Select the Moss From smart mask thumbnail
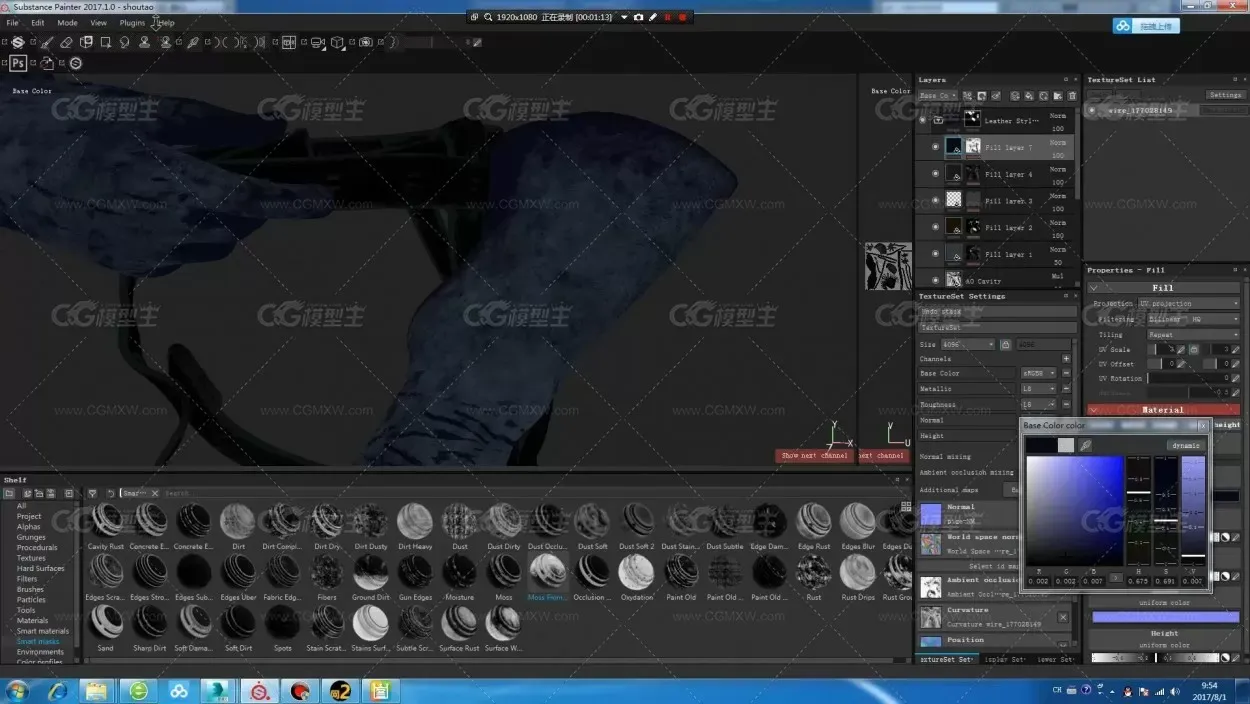This screenshot has width=1250, height=704. click(x=547, y=572)
